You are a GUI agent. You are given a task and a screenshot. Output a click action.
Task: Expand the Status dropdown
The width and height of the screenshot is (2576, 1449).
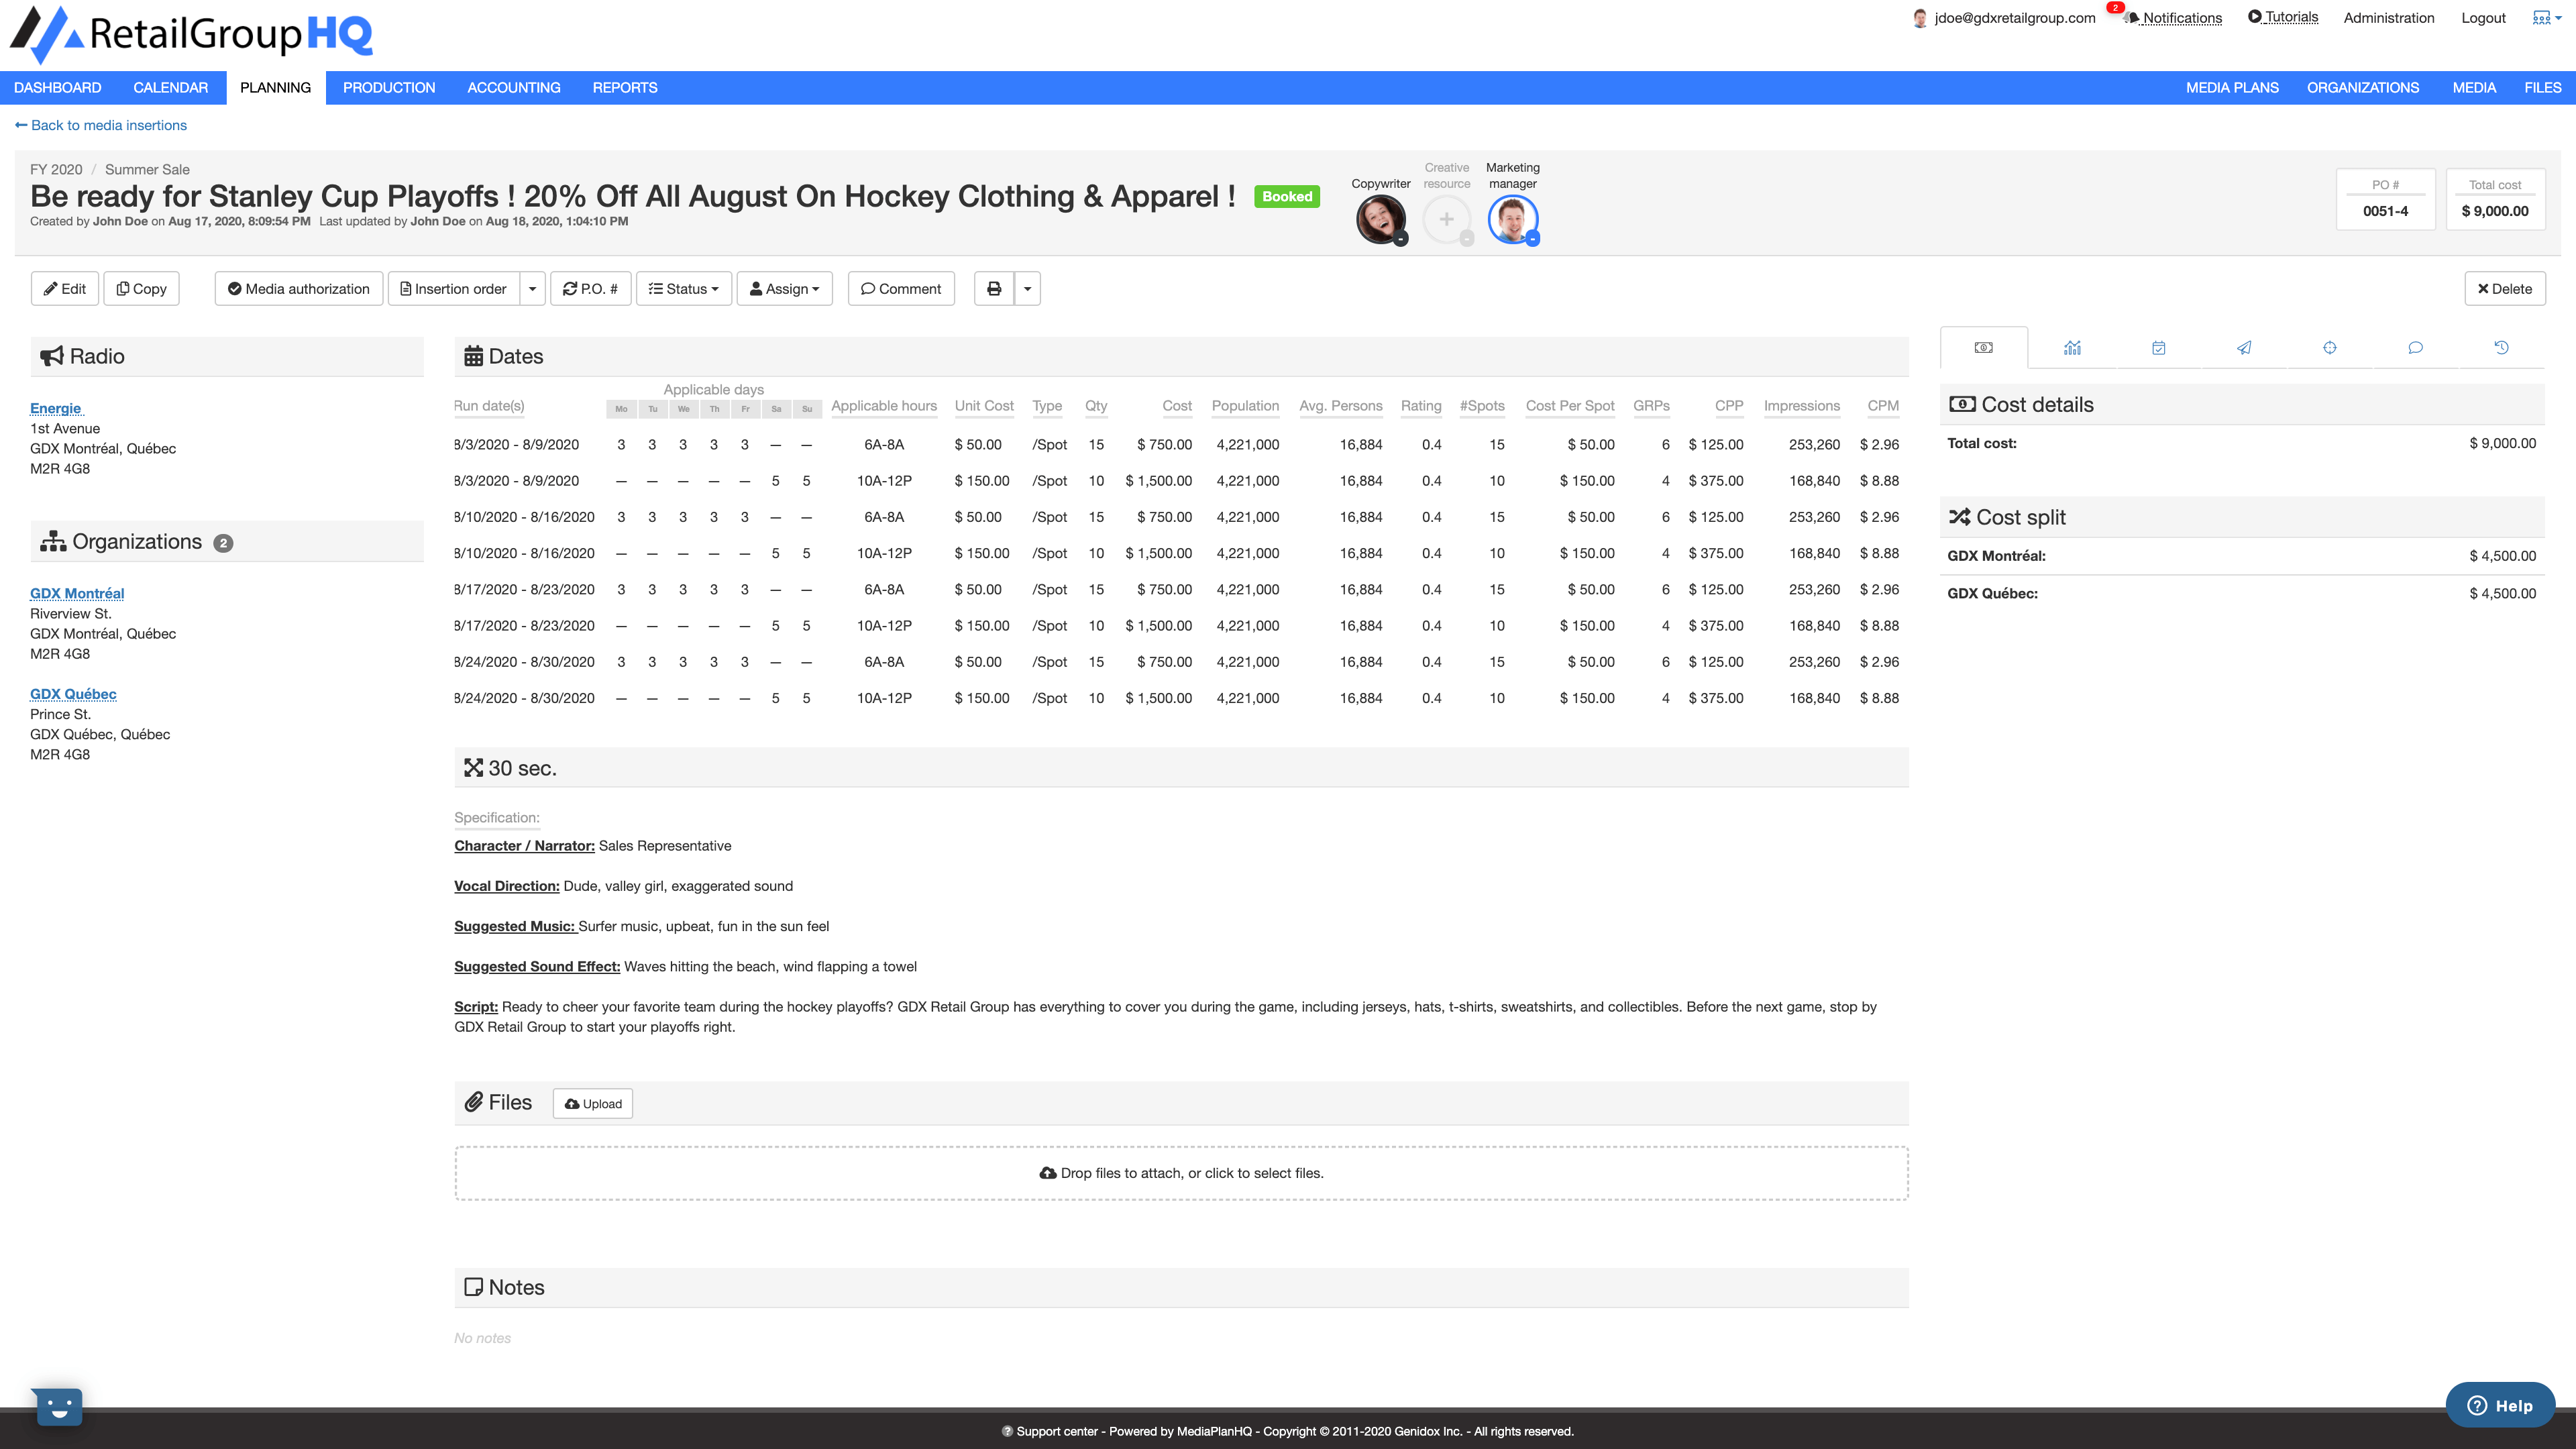coord(684,288)
